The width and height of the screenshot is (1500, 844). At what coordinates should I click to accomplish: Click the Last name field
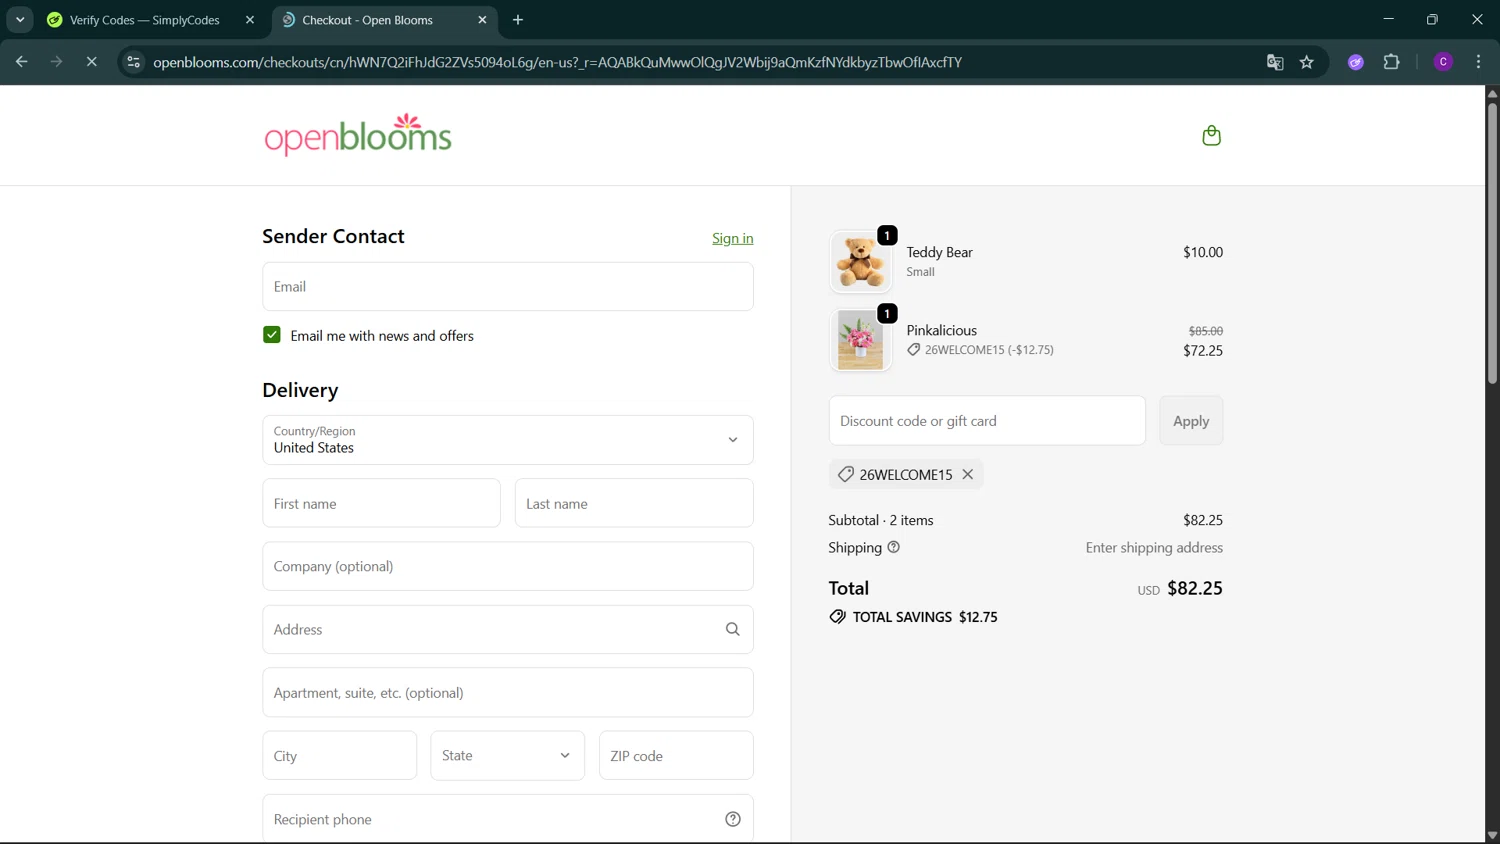click(634, 503)
